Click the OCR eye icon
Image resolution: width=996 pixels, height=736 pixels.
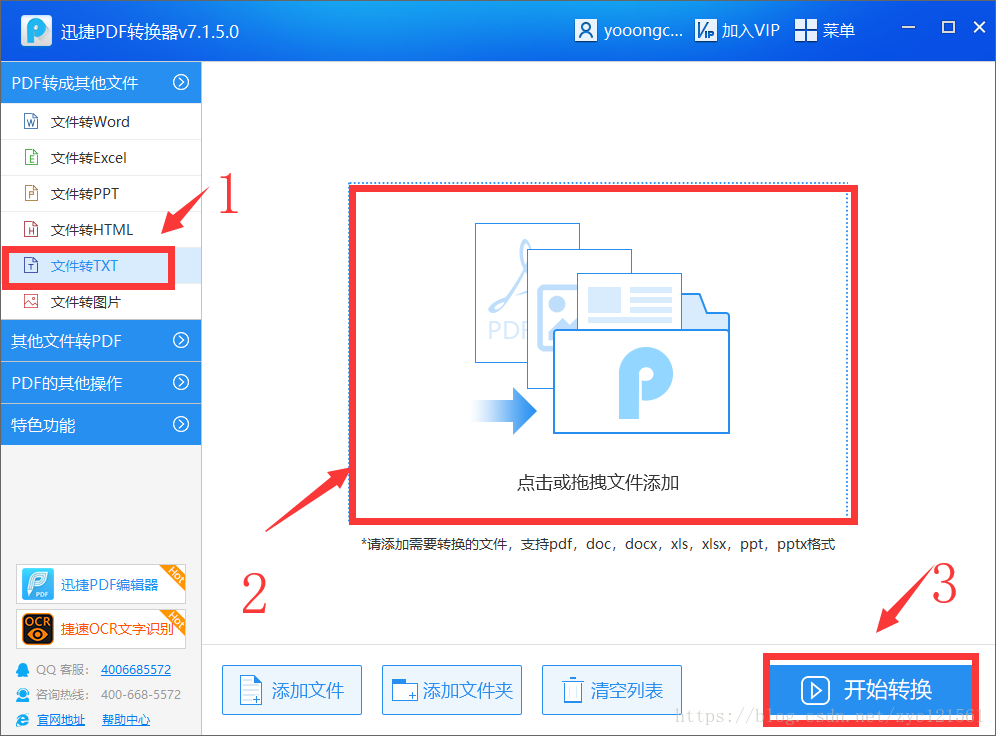point(38,629)
